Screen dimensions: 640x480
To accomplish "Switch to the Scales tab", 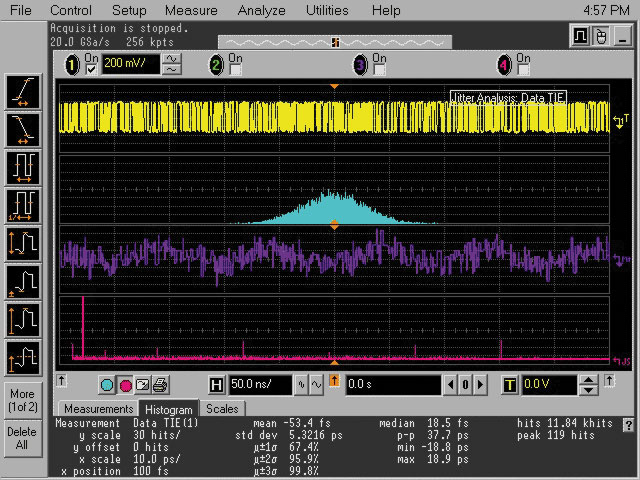I will click(222, 409).
